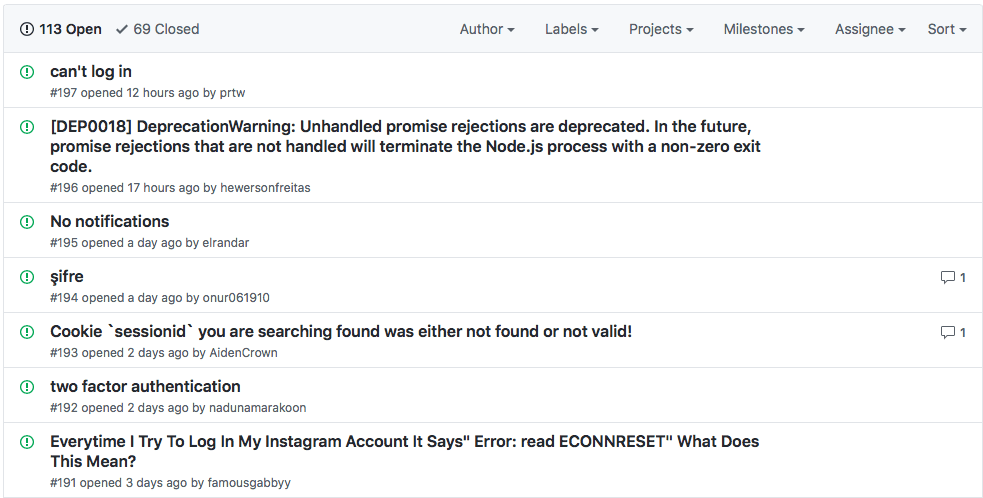Open the Assignee filter dropdown

870,29
